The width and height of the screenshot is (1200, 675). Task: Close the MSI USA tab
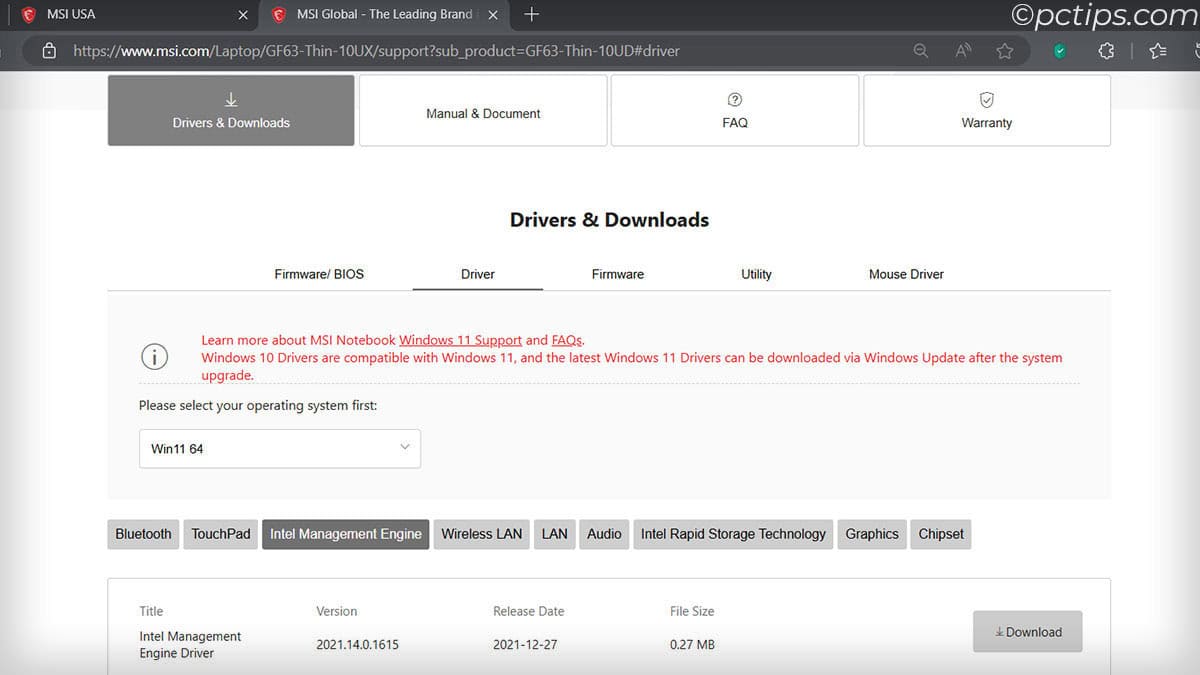[x=243, y=15]
